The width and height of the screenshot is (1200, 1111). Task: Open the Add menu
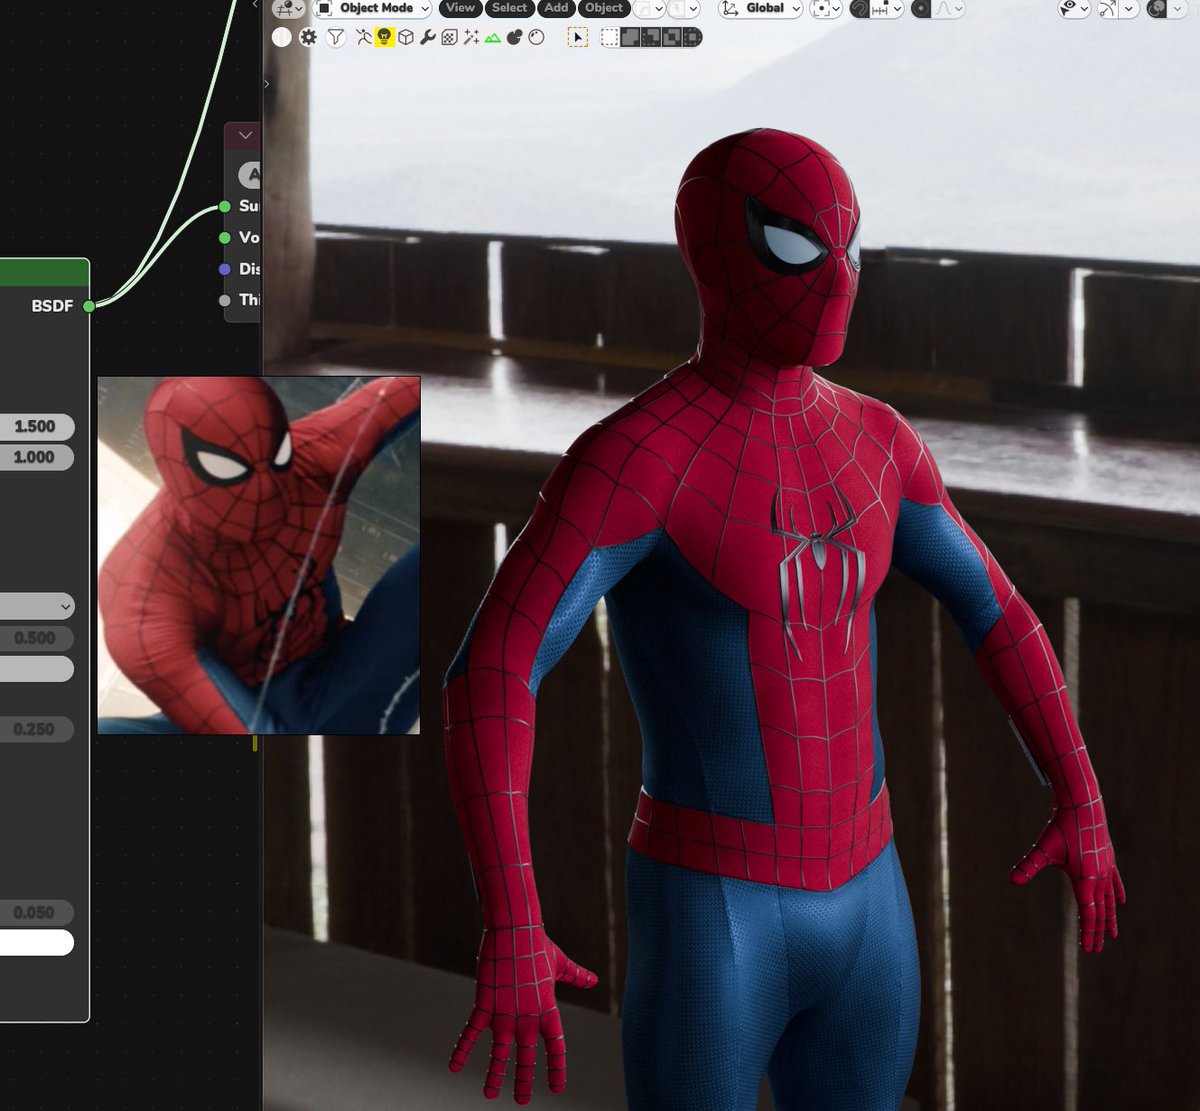pos(557,8)
